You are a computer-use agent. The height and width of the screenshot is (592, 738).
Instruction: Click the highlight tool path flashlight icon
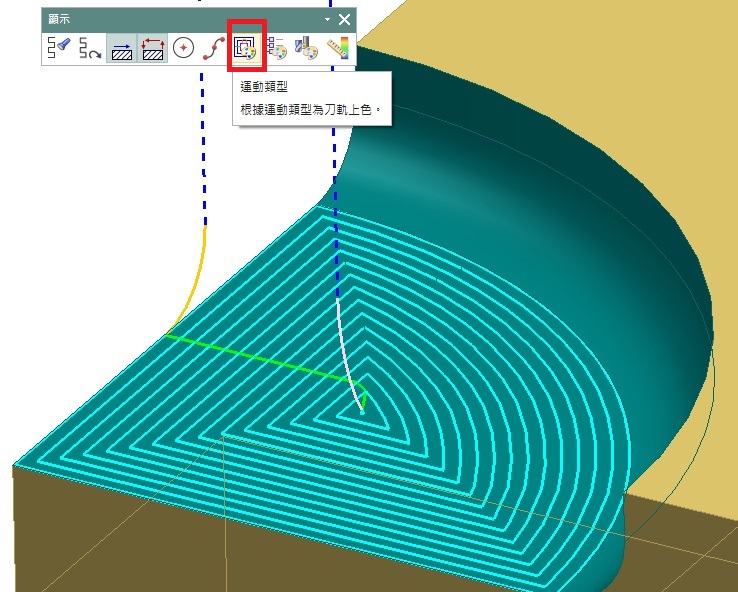click(x=59, y=48)
